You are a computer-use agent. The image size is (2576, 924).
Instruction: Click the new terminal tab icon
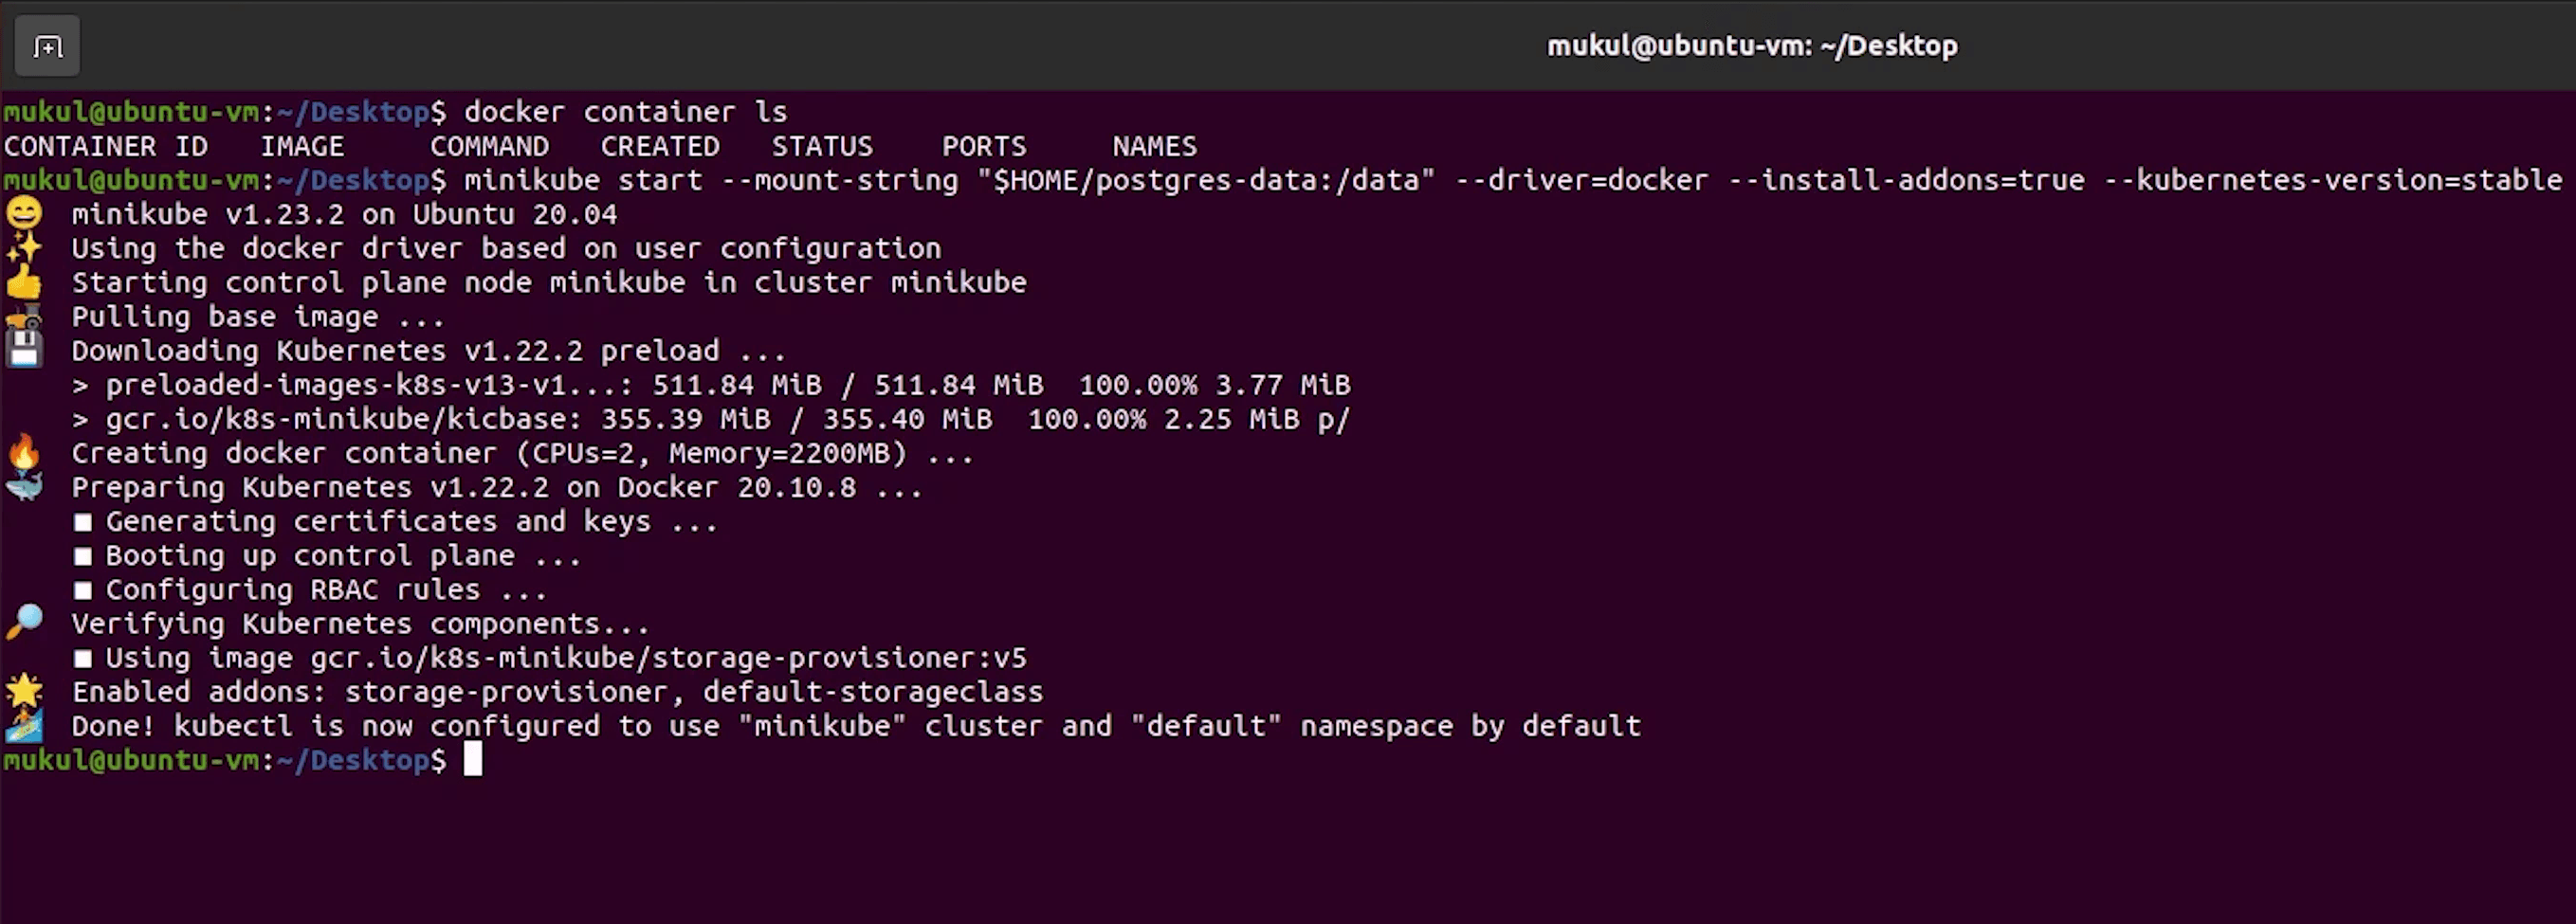47,46
